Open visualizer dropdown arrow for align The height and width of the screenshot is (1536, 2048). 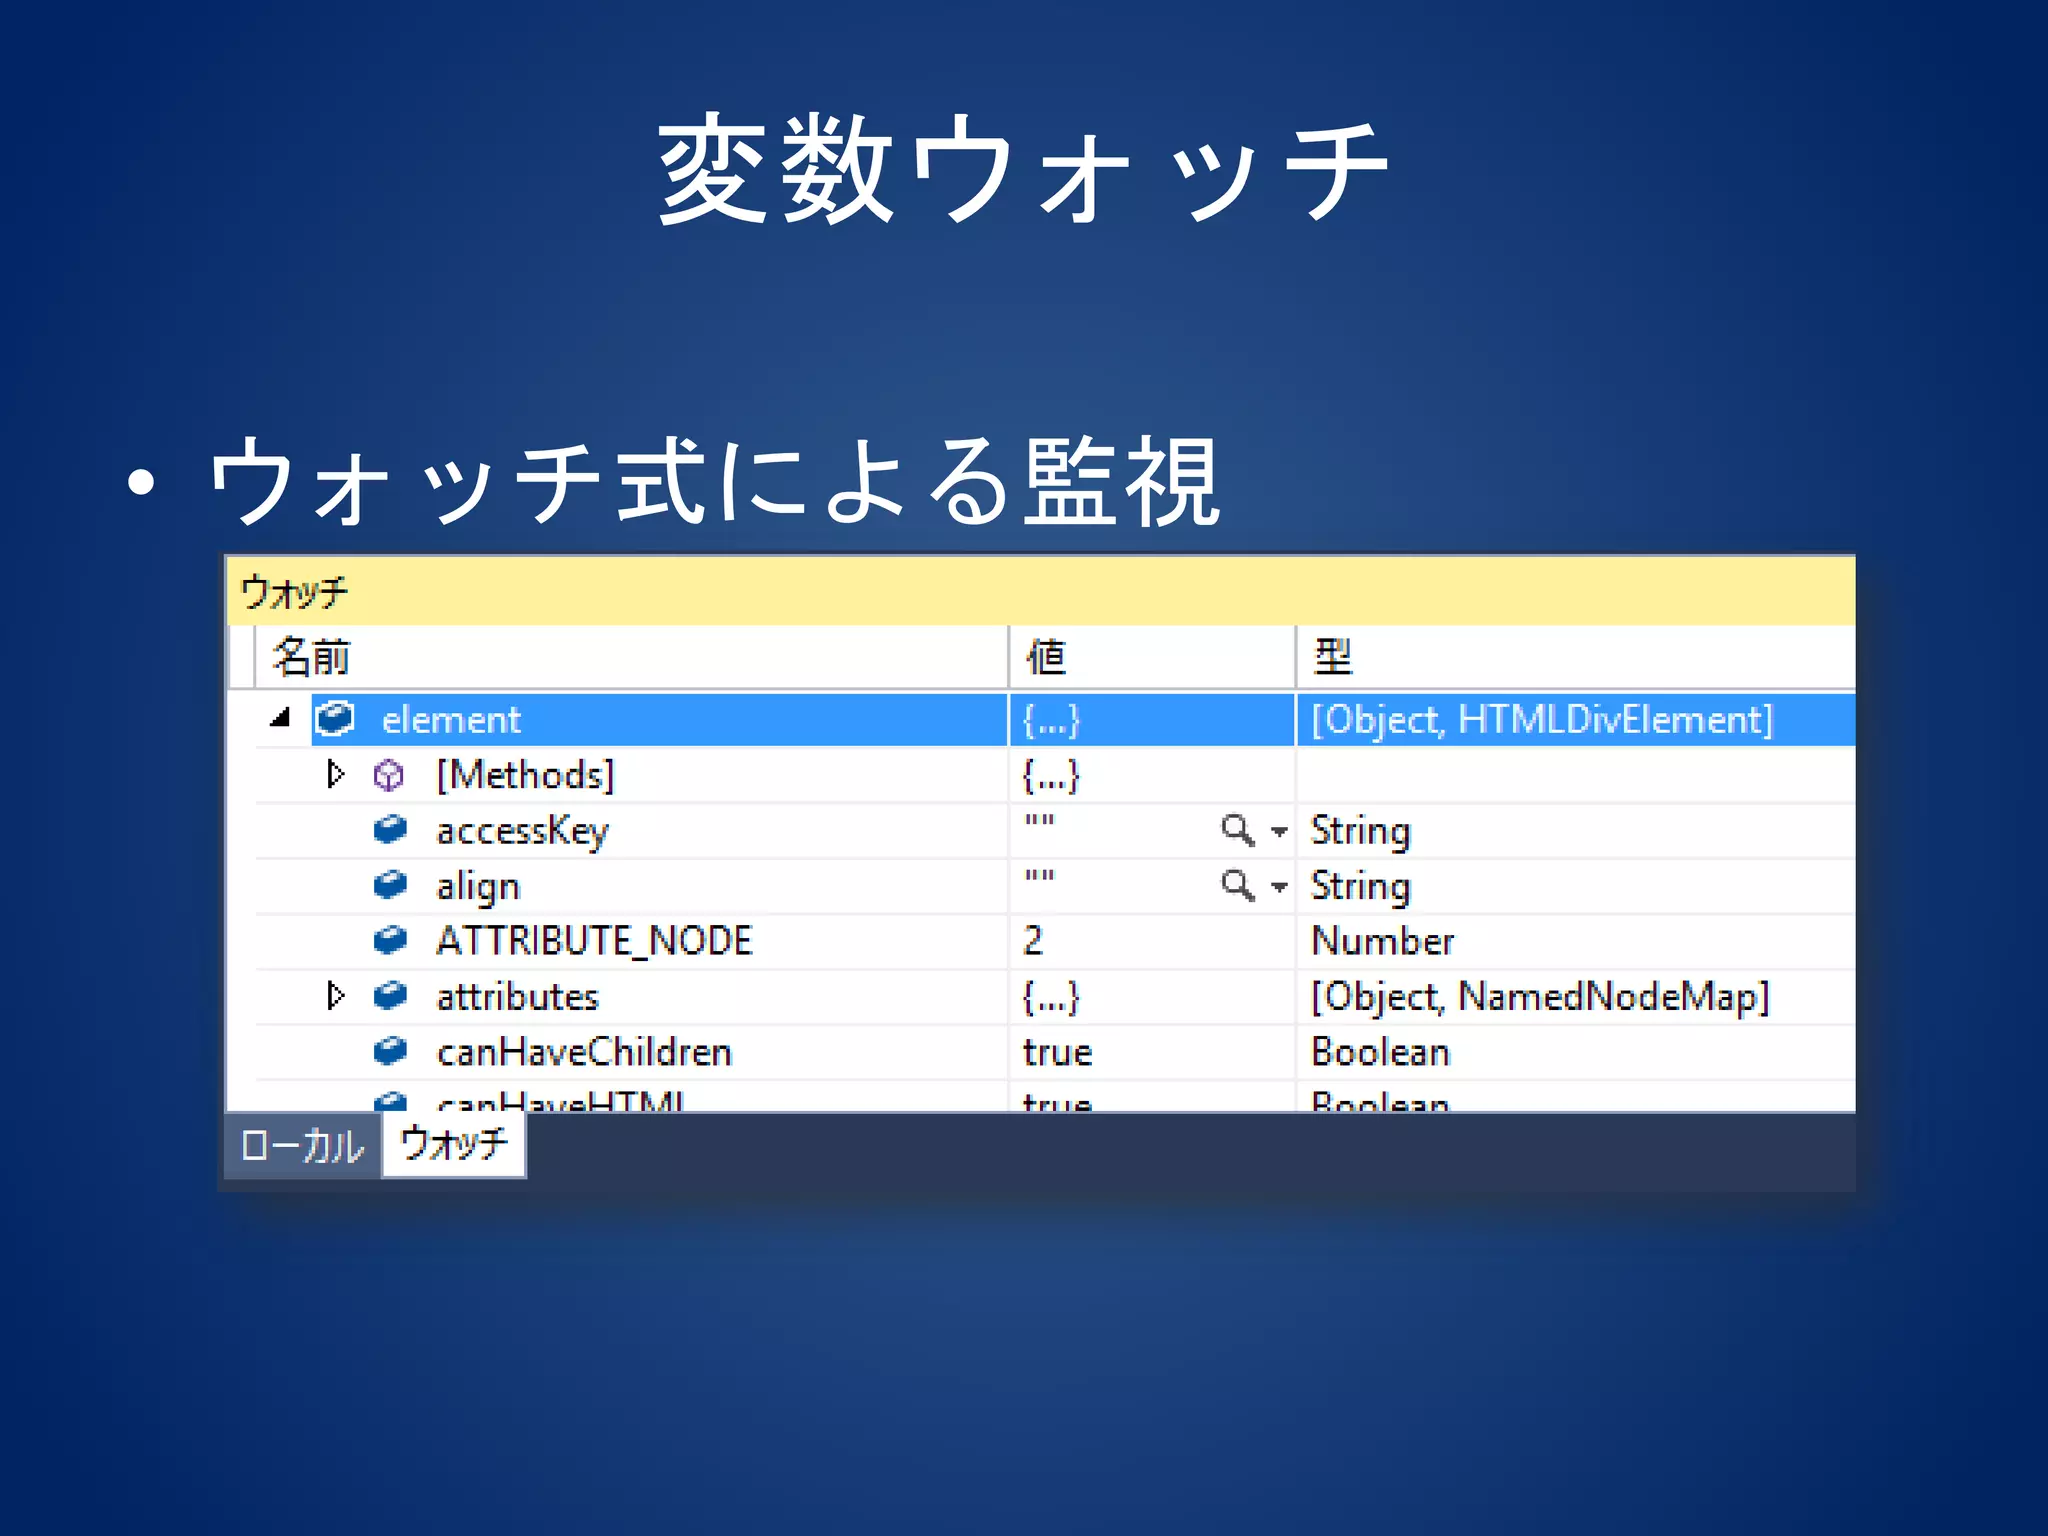coord(1278,887)
